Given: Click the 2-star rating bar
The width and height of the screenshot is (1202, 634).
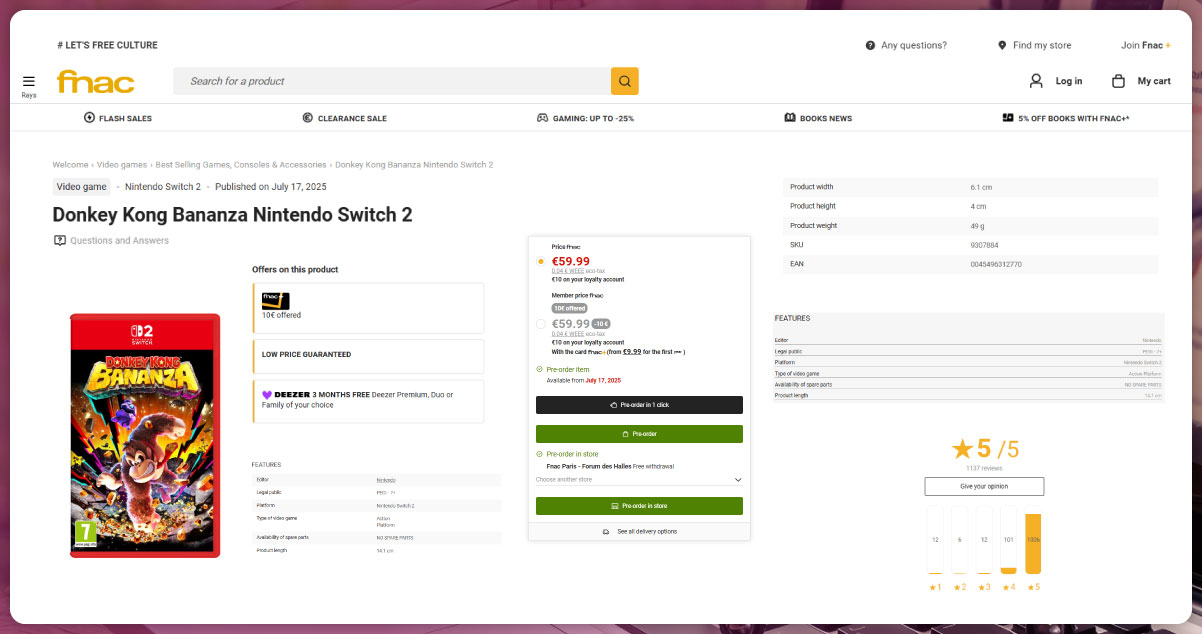Looking at the screenshot, I should click(x=960, y=540).
